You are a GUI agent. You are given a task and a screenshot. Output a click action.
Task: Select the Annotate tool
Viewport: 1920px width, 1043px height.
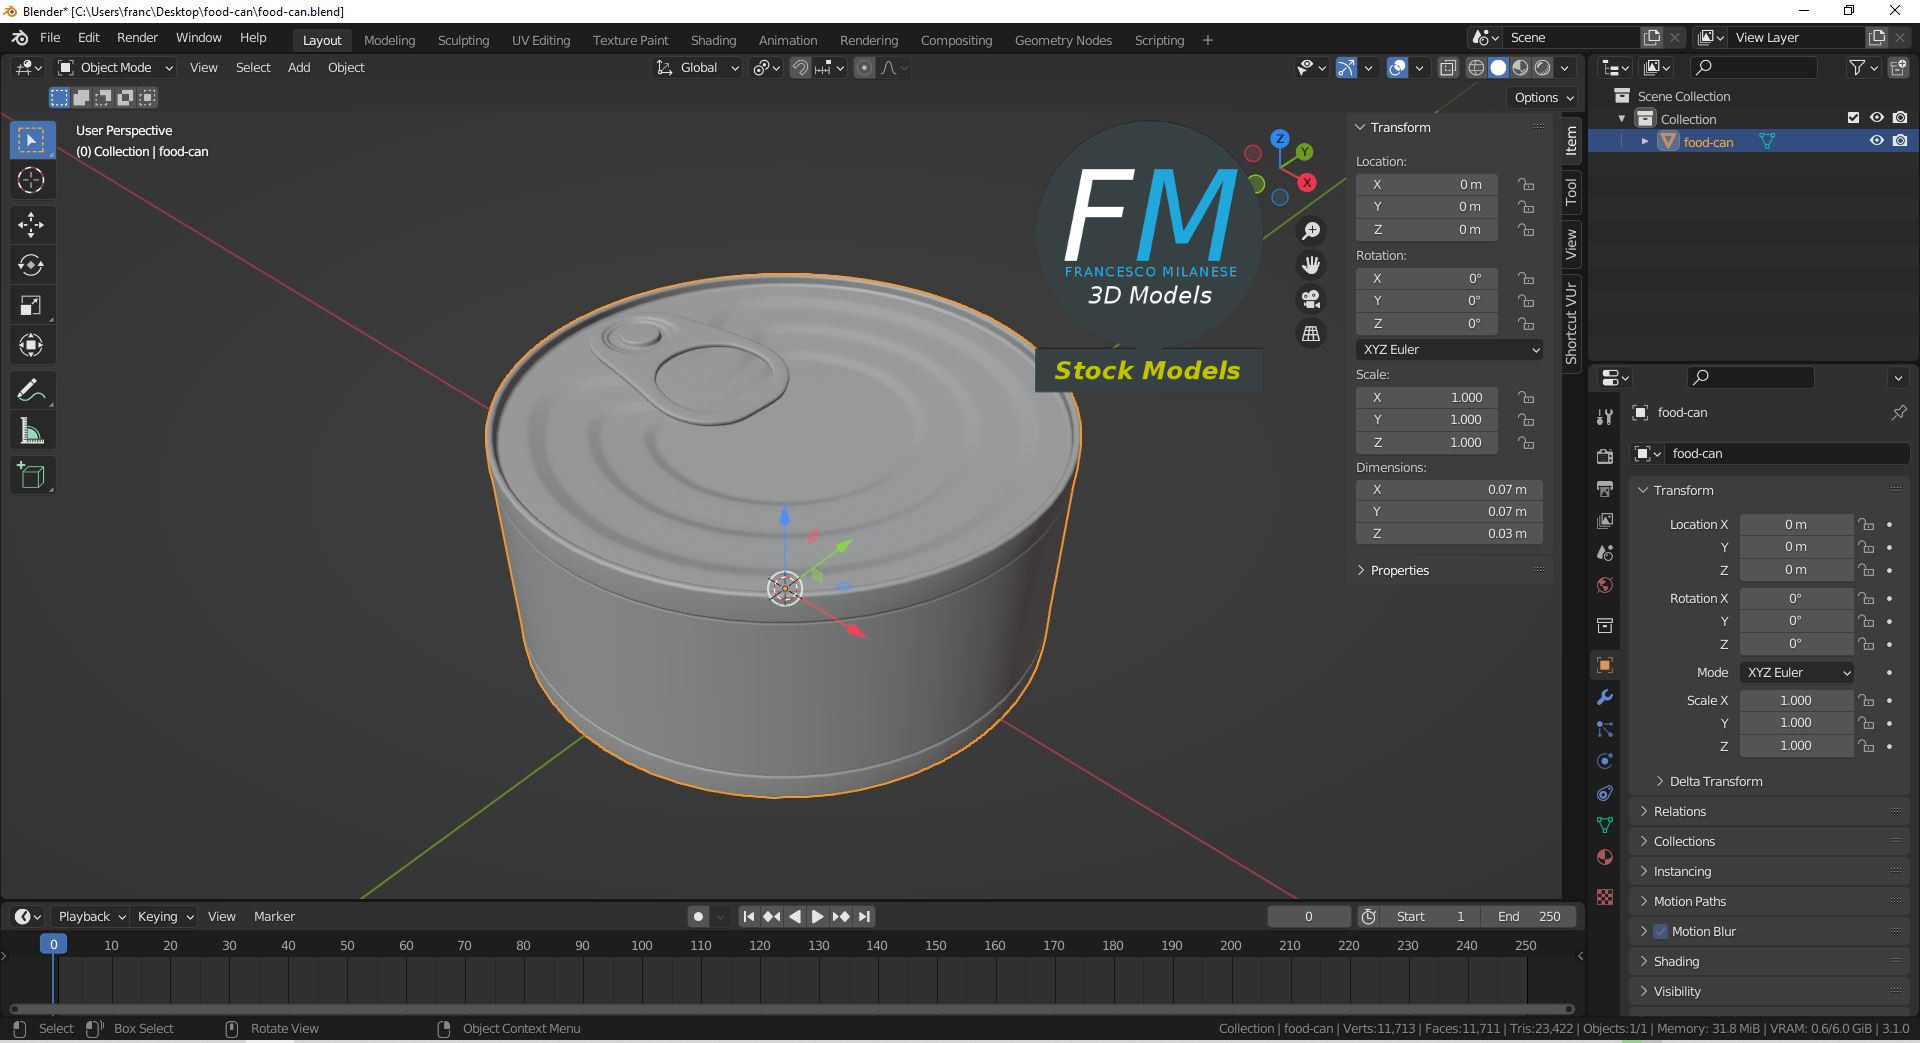pos(31,390)
